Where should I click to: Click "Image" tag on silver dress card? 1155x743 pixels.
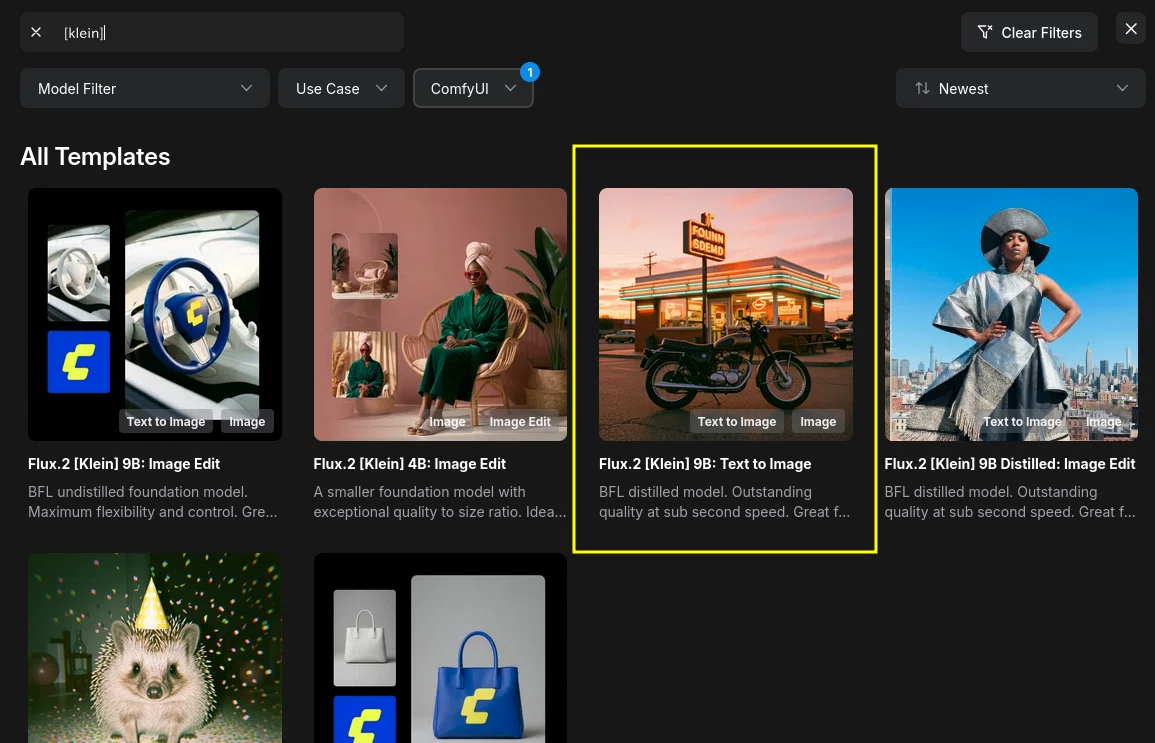(x=1103, y=421)
